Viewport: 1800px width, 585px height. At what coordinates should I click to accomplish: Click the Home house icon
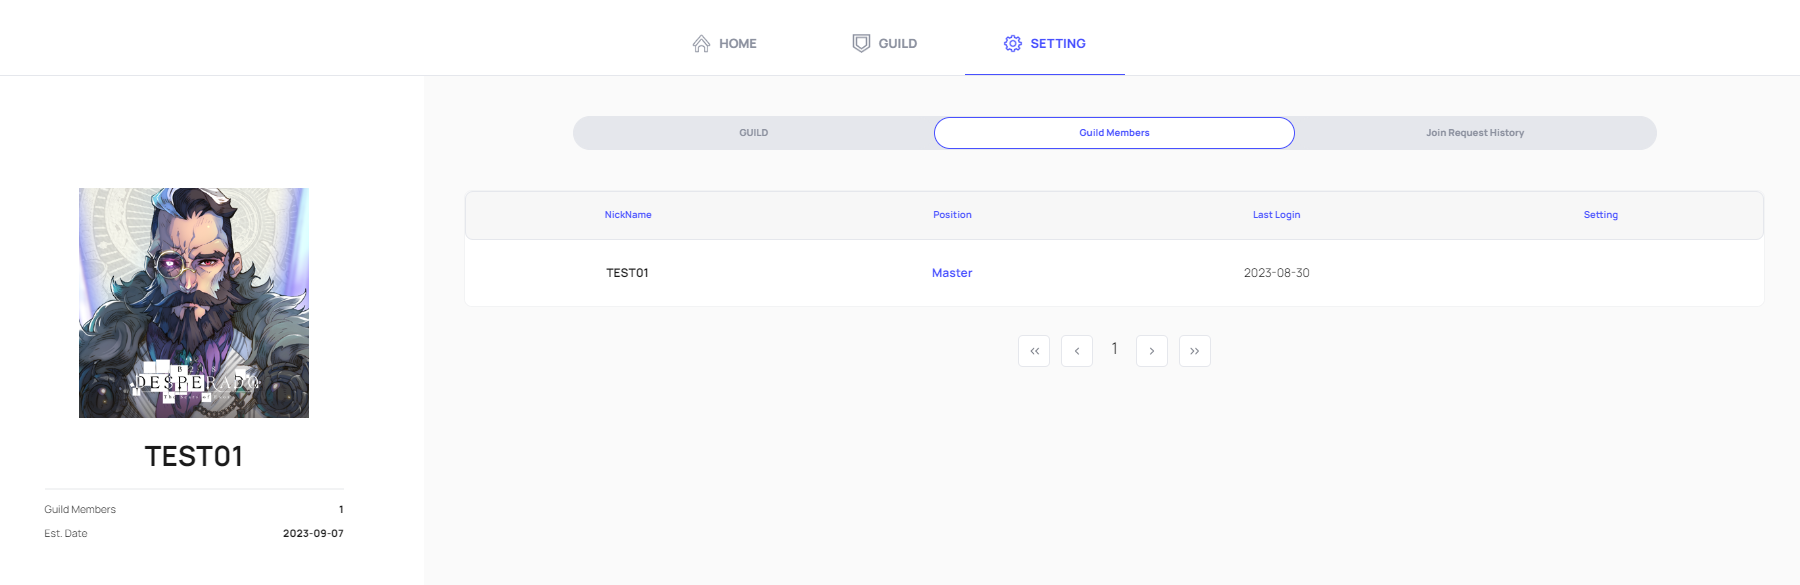(x=701, y=44)
